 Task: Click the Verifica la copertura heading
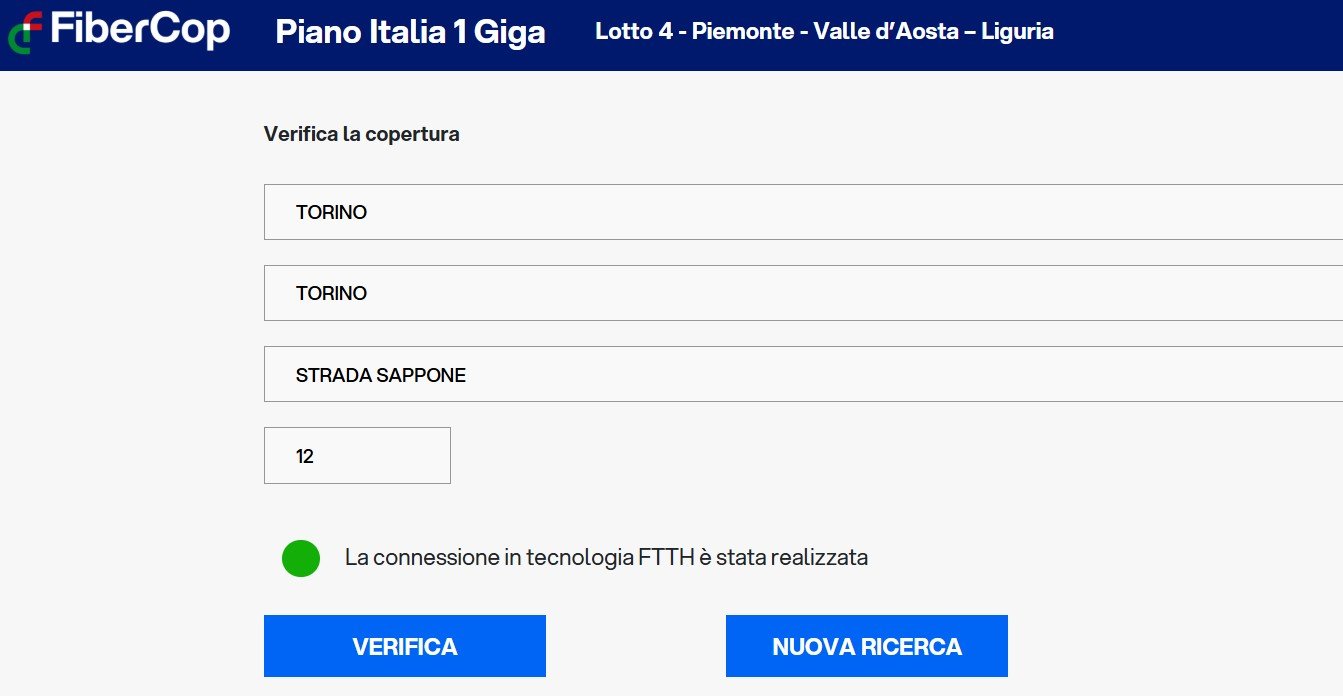point(362,134)
